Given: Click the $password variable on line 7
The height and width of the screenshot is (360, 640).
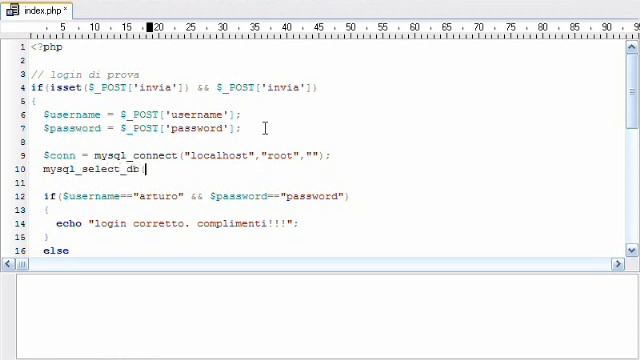Looking at the screenshot, I should (72, 128).
